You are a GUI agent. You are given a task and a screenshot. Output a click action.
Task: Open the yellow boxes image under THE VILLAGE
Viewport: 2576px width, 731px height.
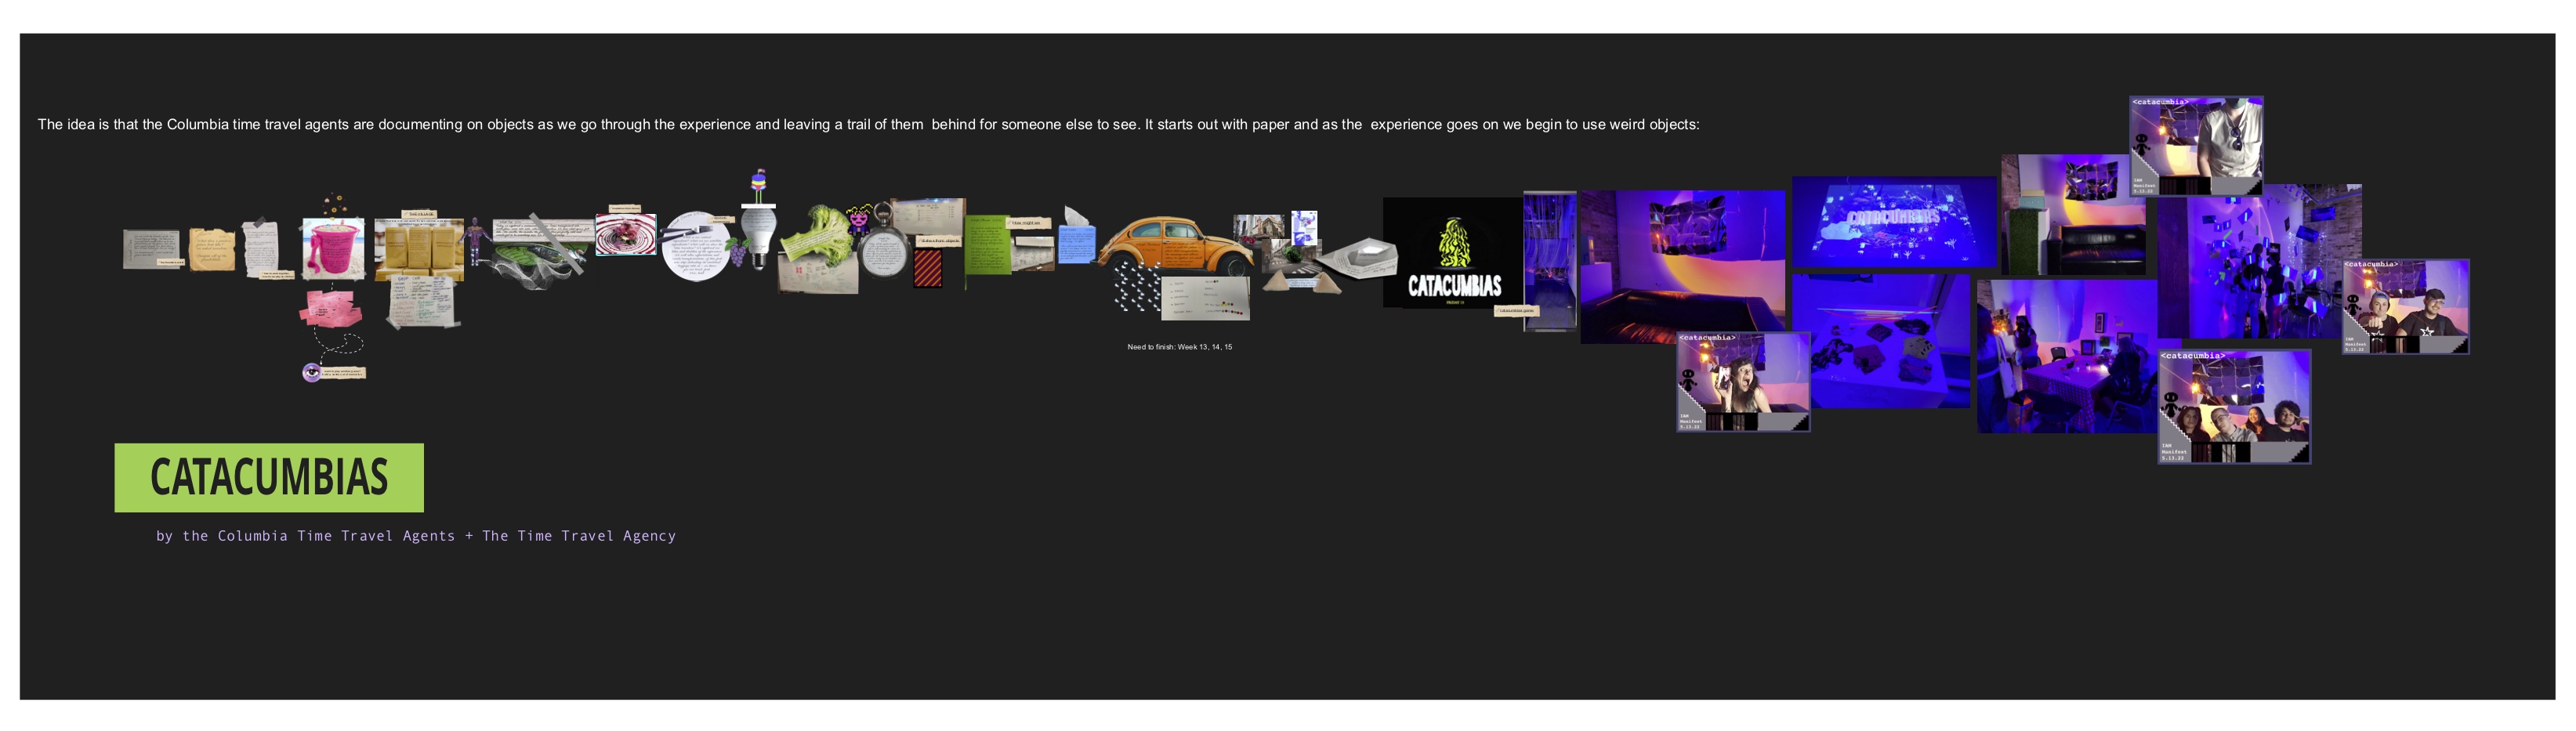[419, 249]
